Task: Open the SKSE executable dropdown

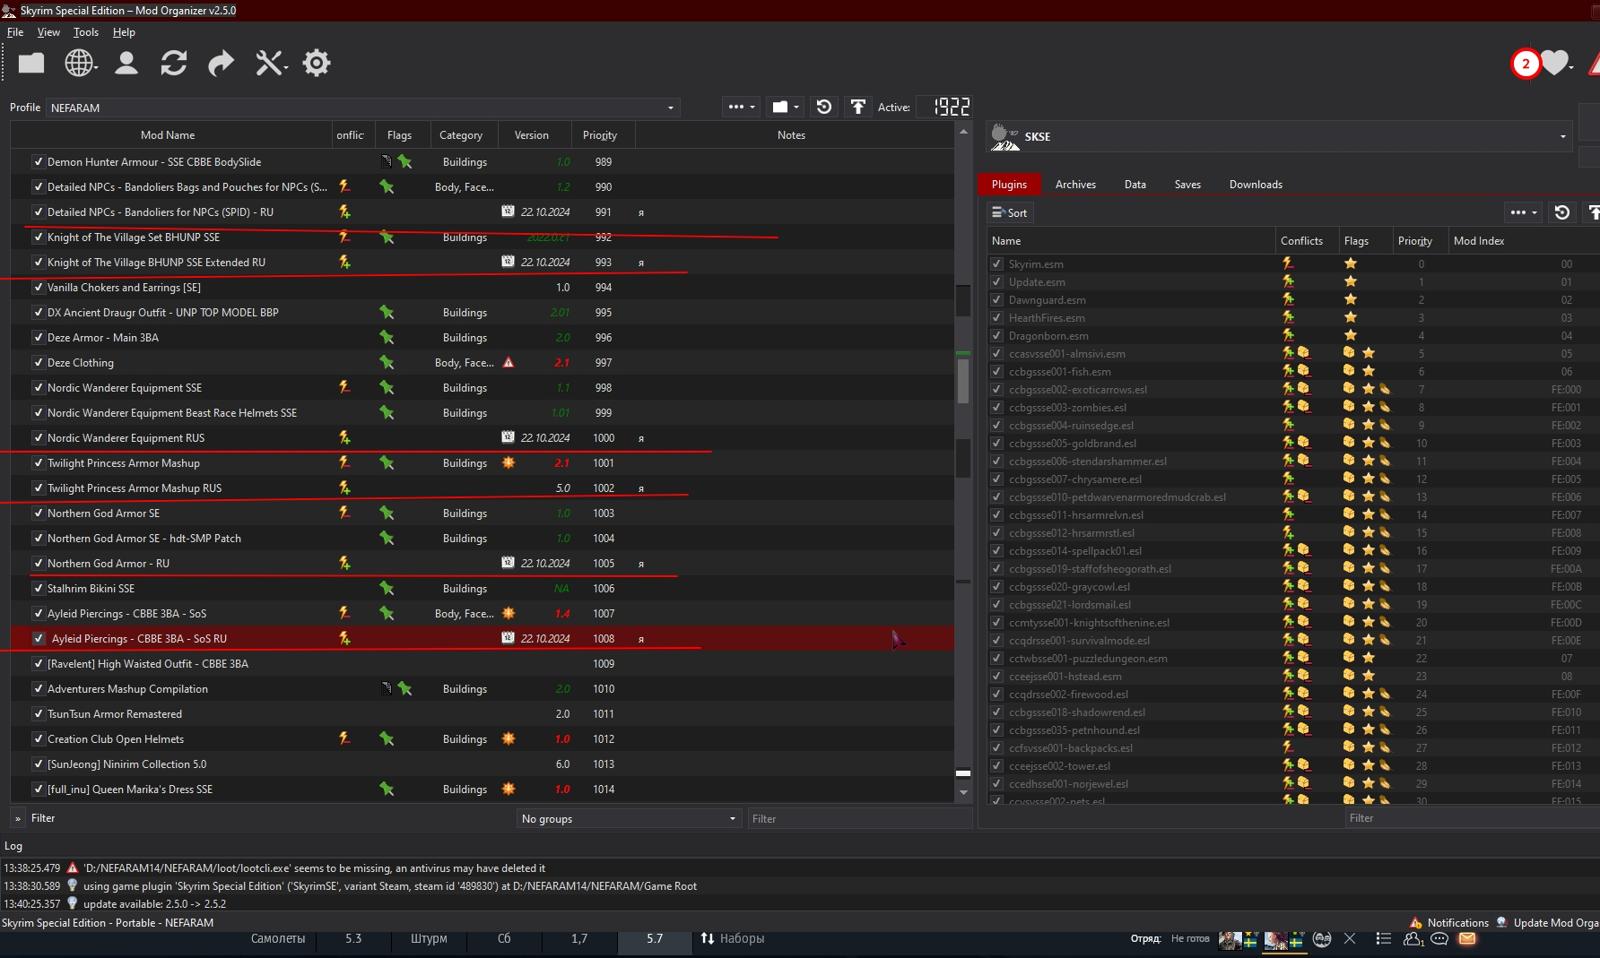Action: [x=1279, y=136]
